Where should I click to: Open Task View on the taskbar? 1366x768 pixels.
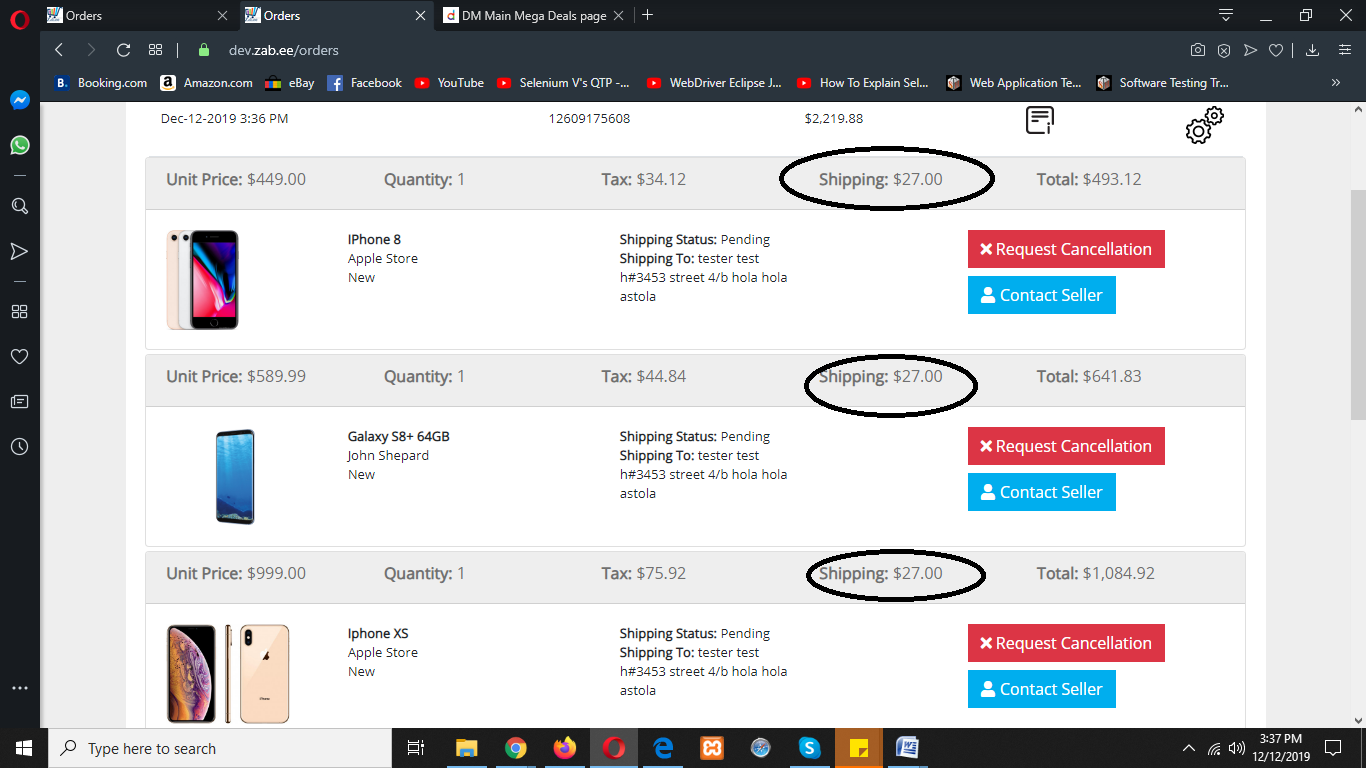tap(416, 748)
